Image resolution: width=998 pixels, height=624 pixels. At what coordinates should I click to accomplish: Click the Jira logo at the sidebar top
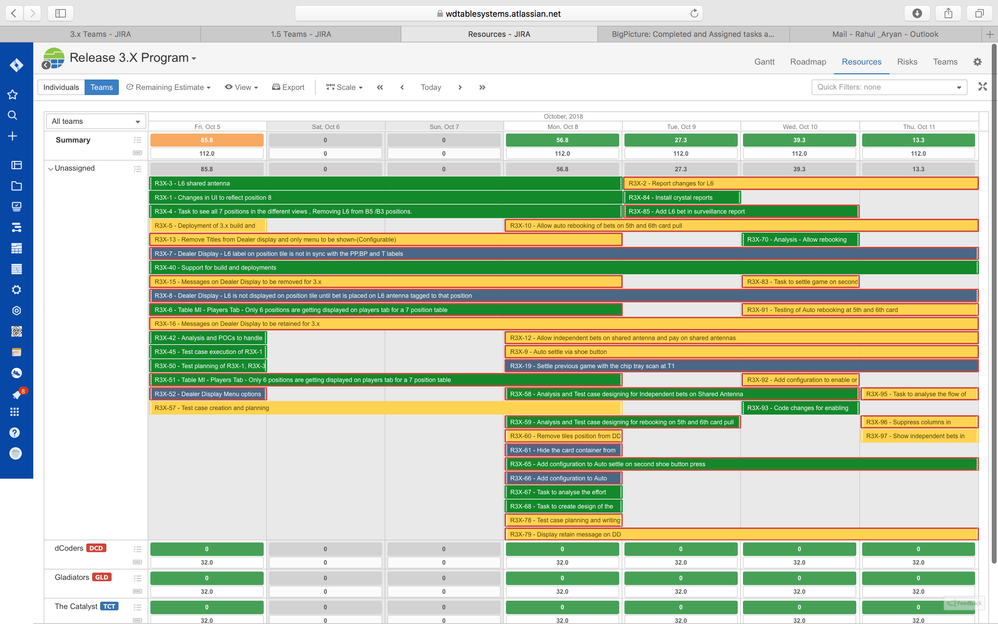14,64
